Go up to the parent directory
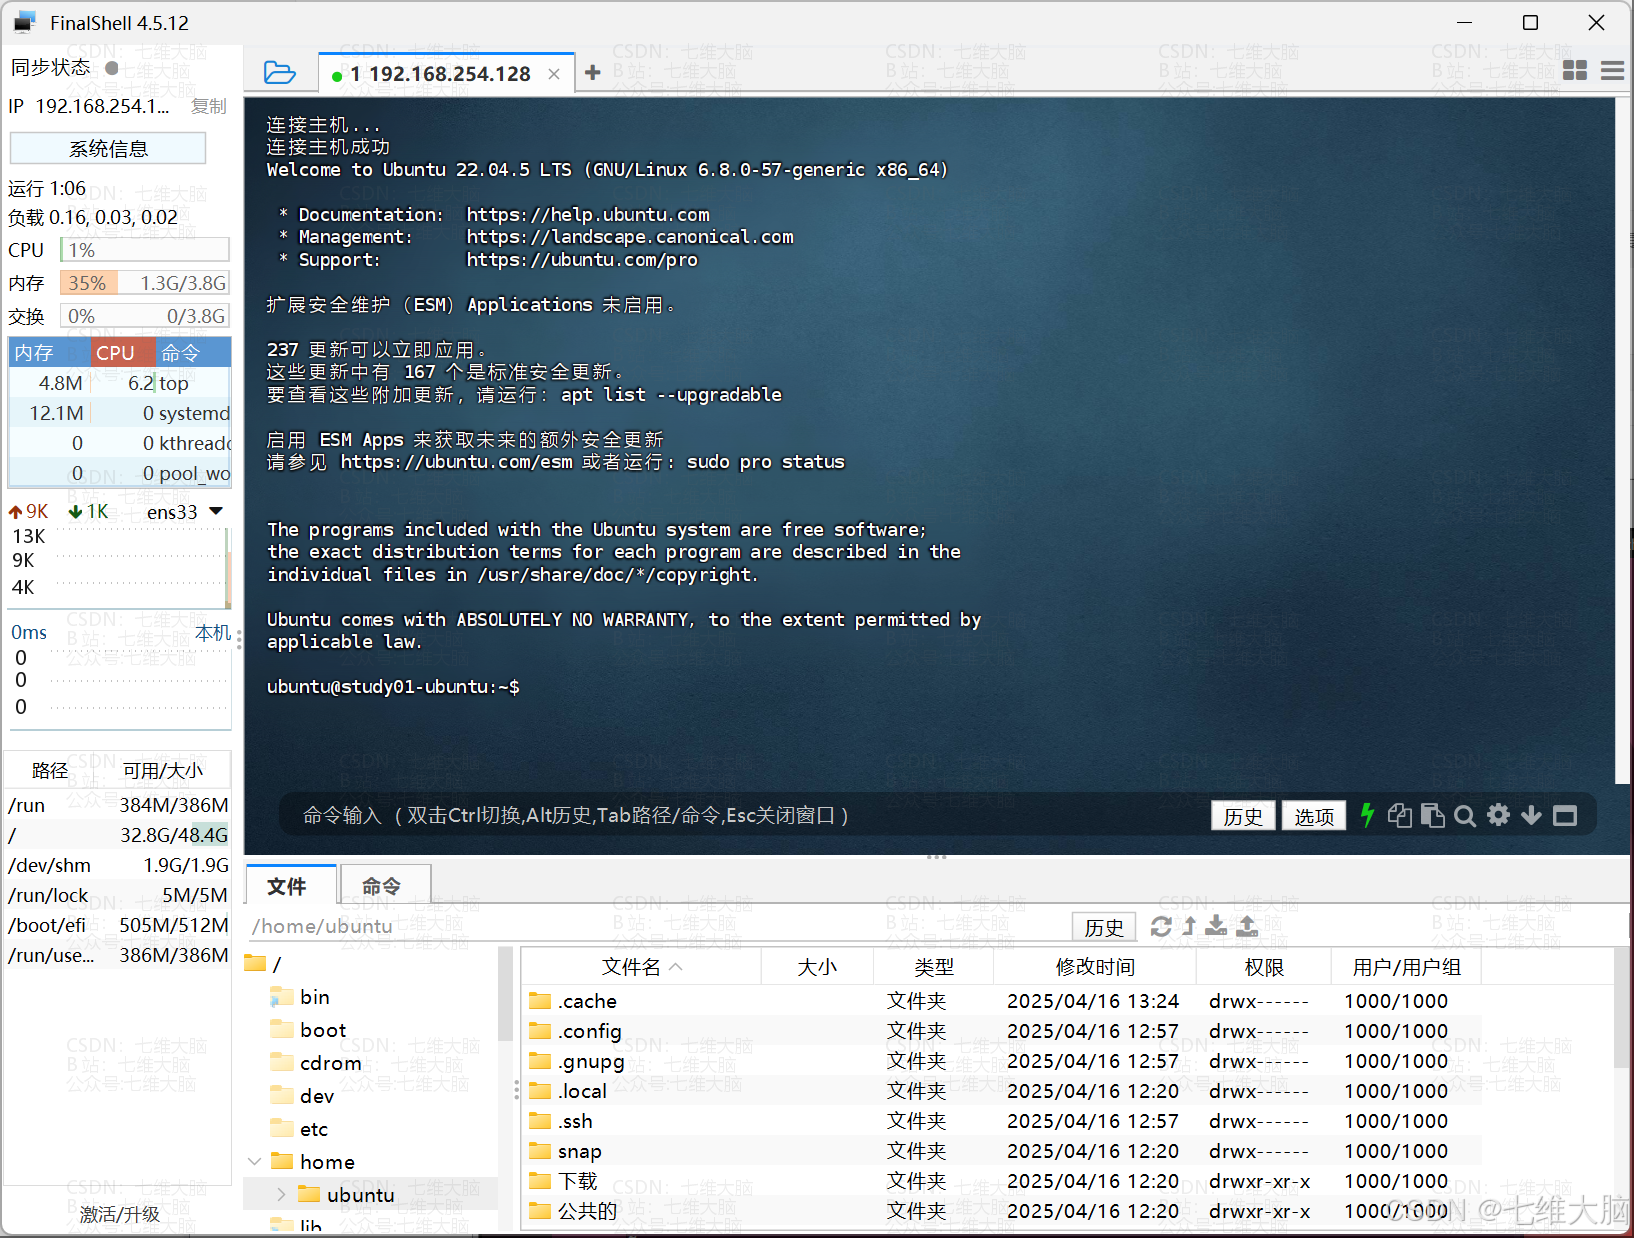Viewport: 1634px width, 1238px height. point(1189,926)
